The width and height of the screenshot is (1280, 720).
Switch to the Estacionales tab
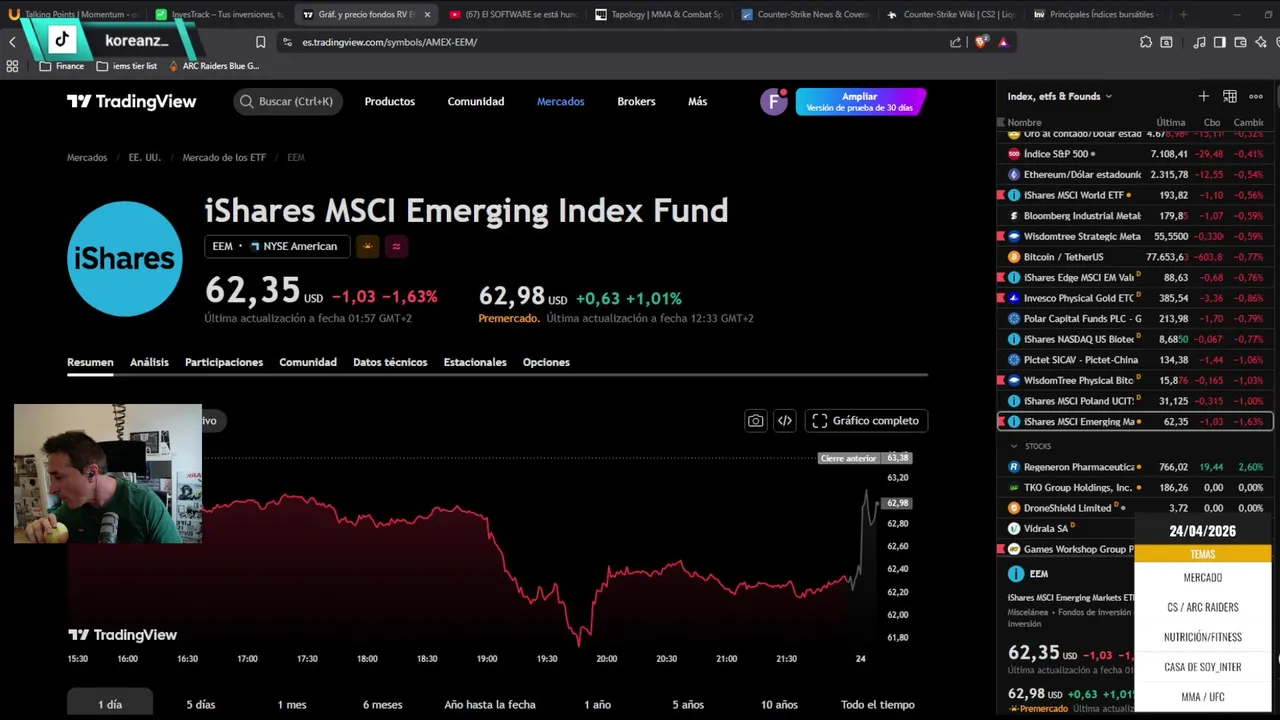(475, 362)
